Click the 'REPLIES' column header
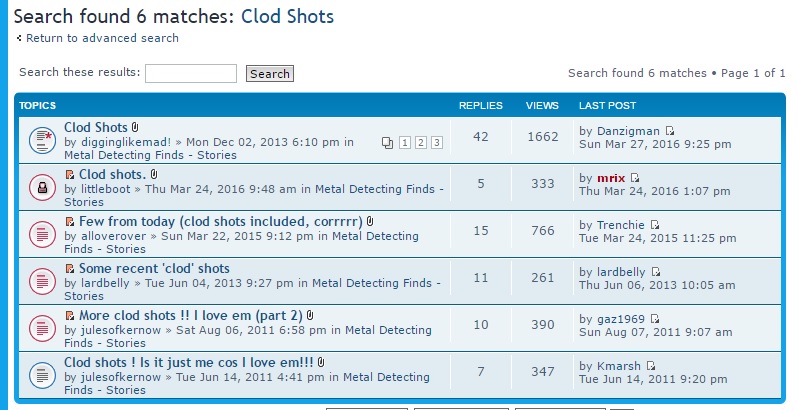Viewport: 798px width, 410px height. (481, 106)
